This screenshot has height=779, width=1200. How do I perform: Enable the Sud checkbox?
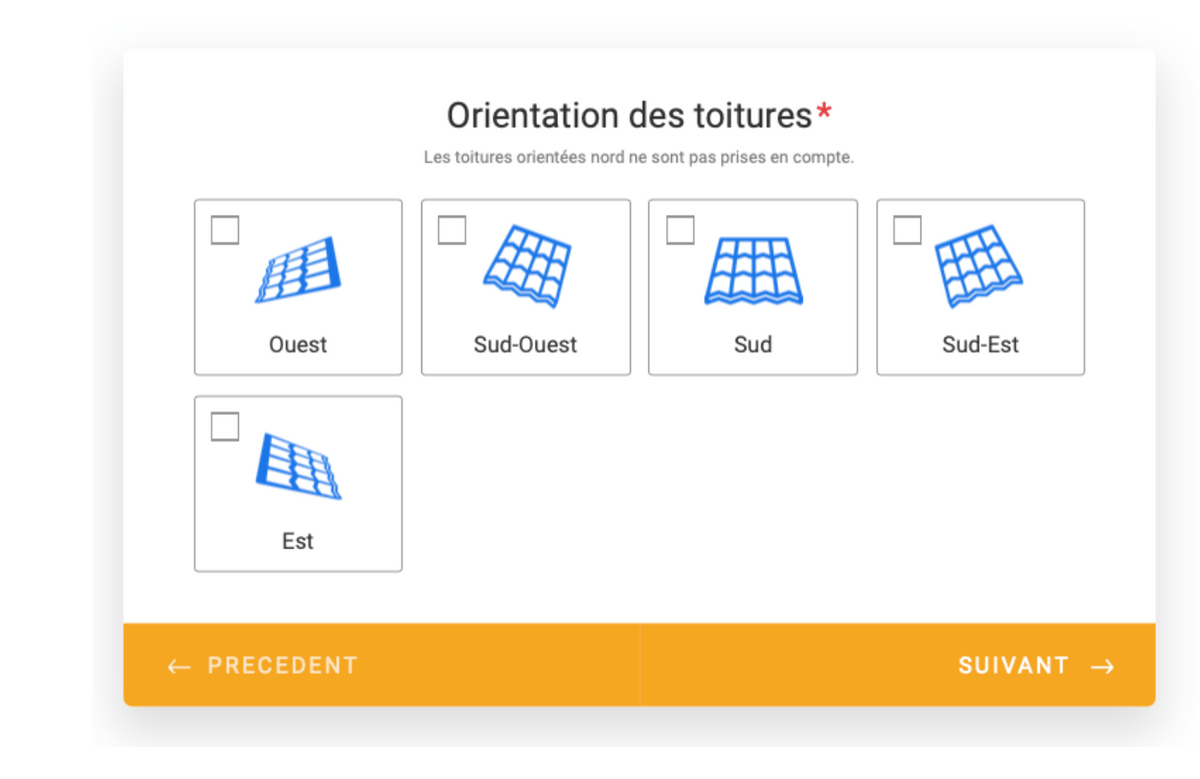coord(680,230)
